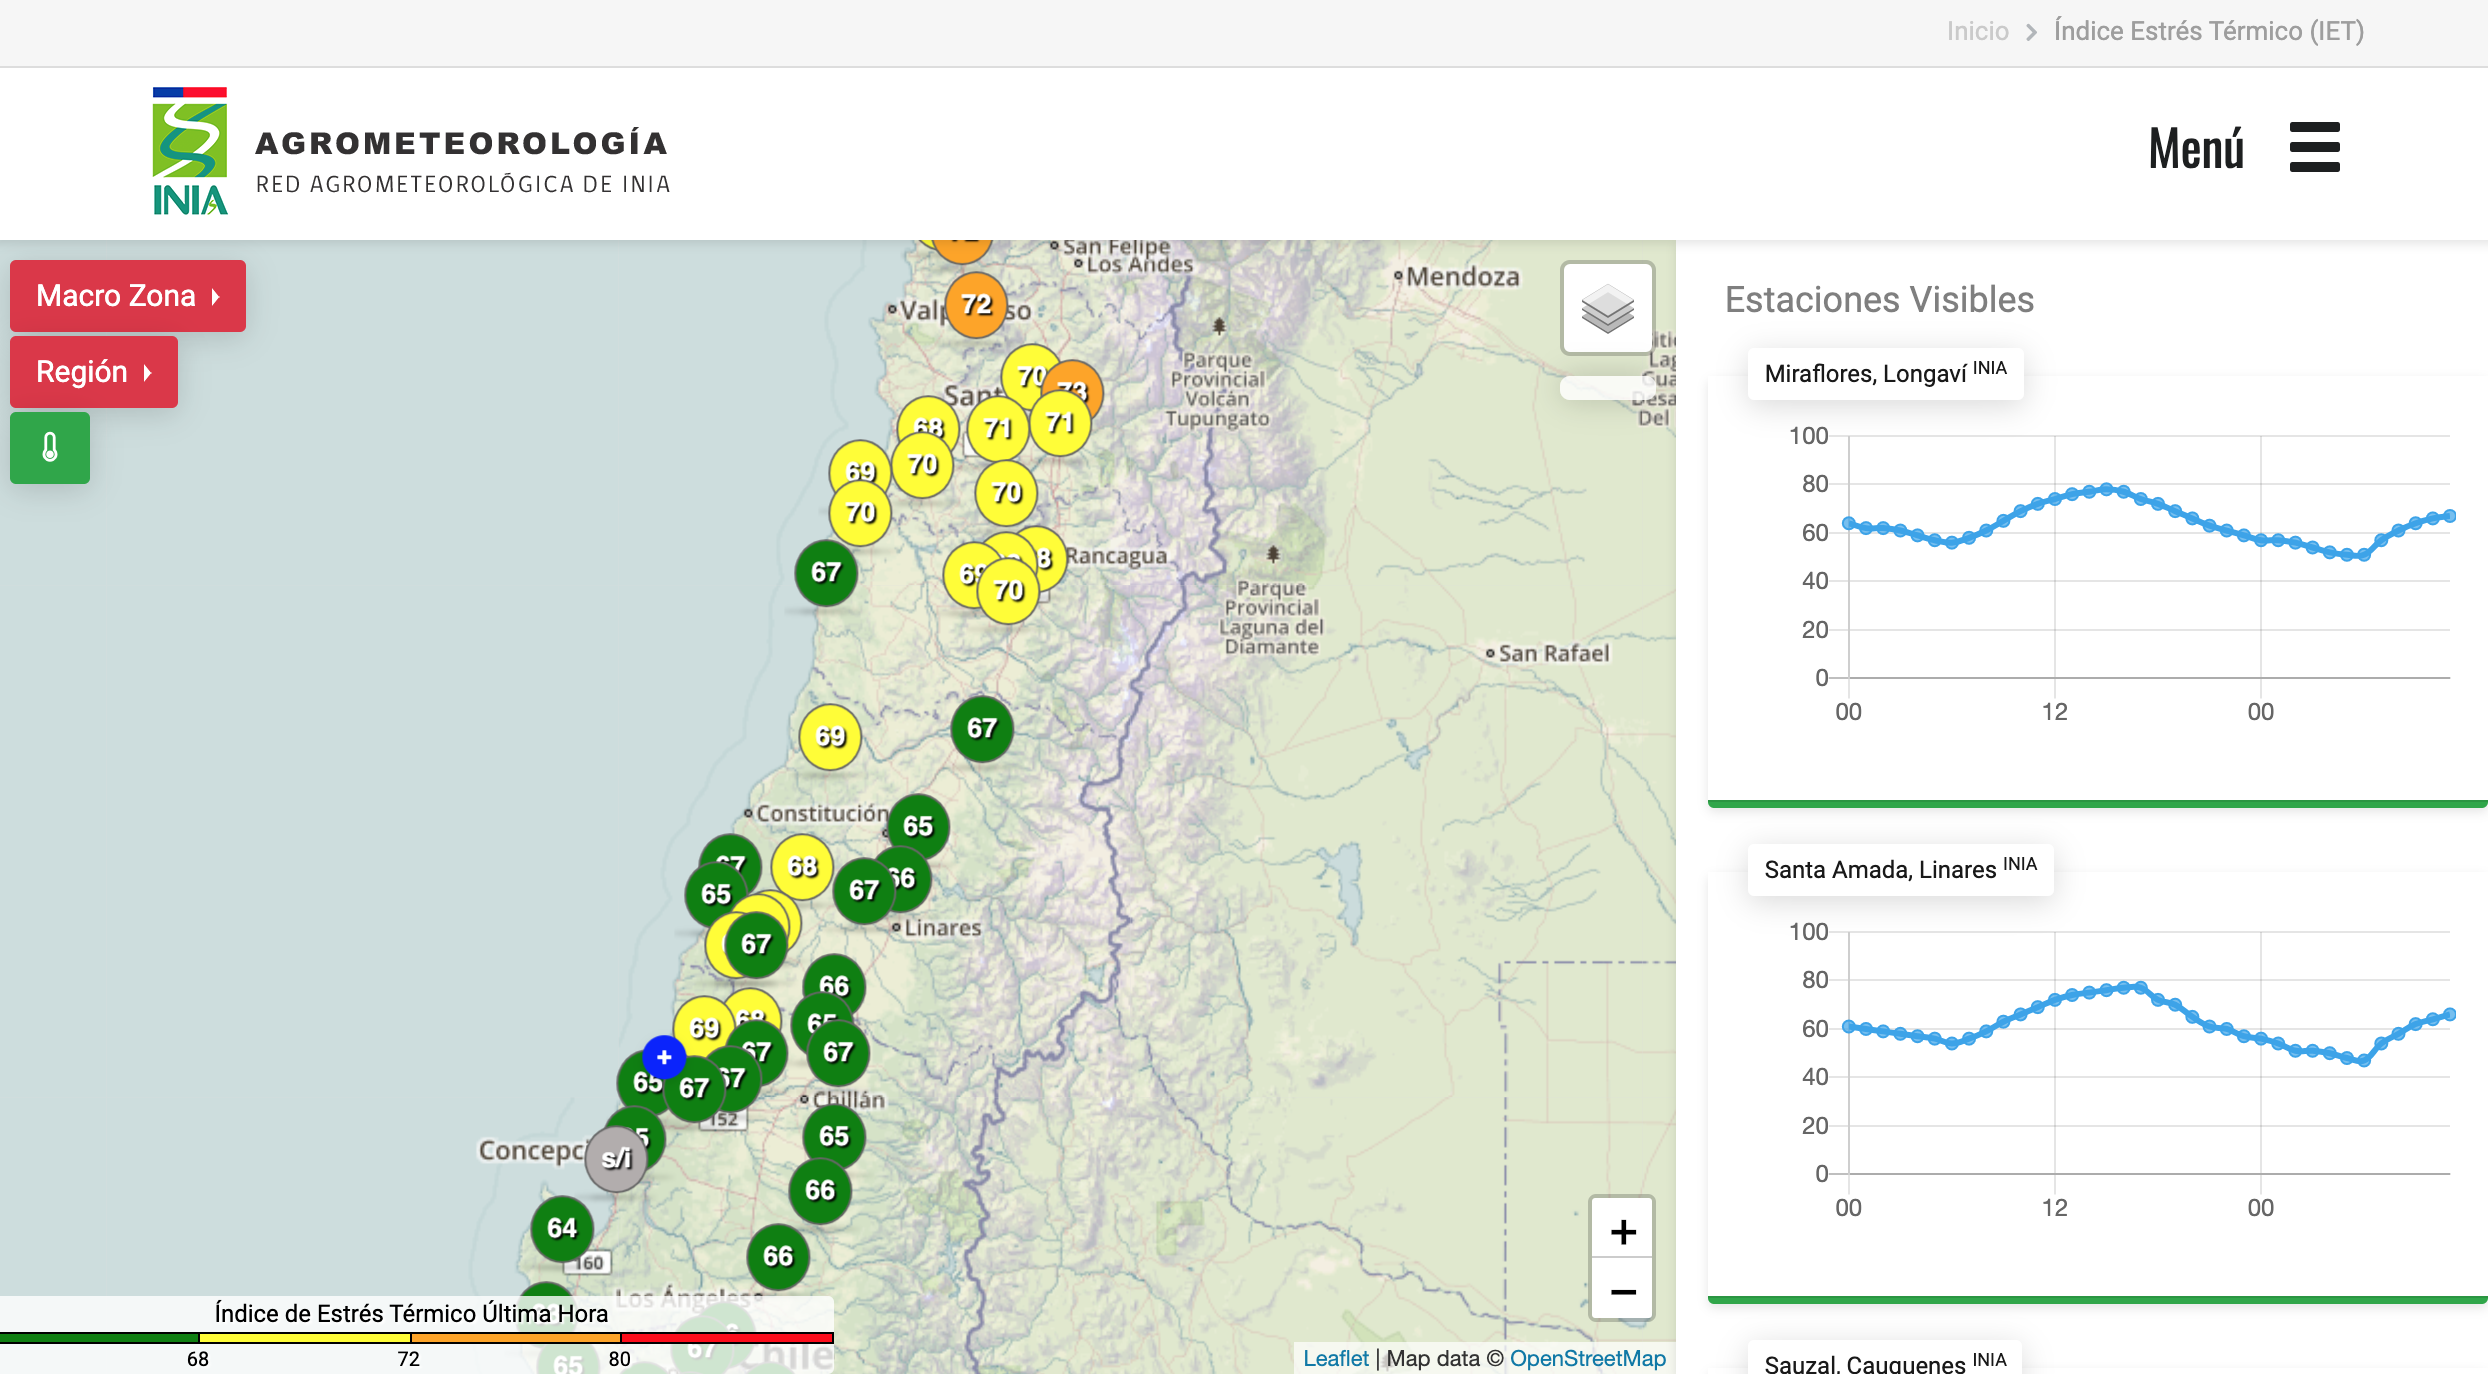Image resolution: width=2488 pixels, height=1374 pixels.
Task: Click green 67 marker on the coast
Action: 826,572
